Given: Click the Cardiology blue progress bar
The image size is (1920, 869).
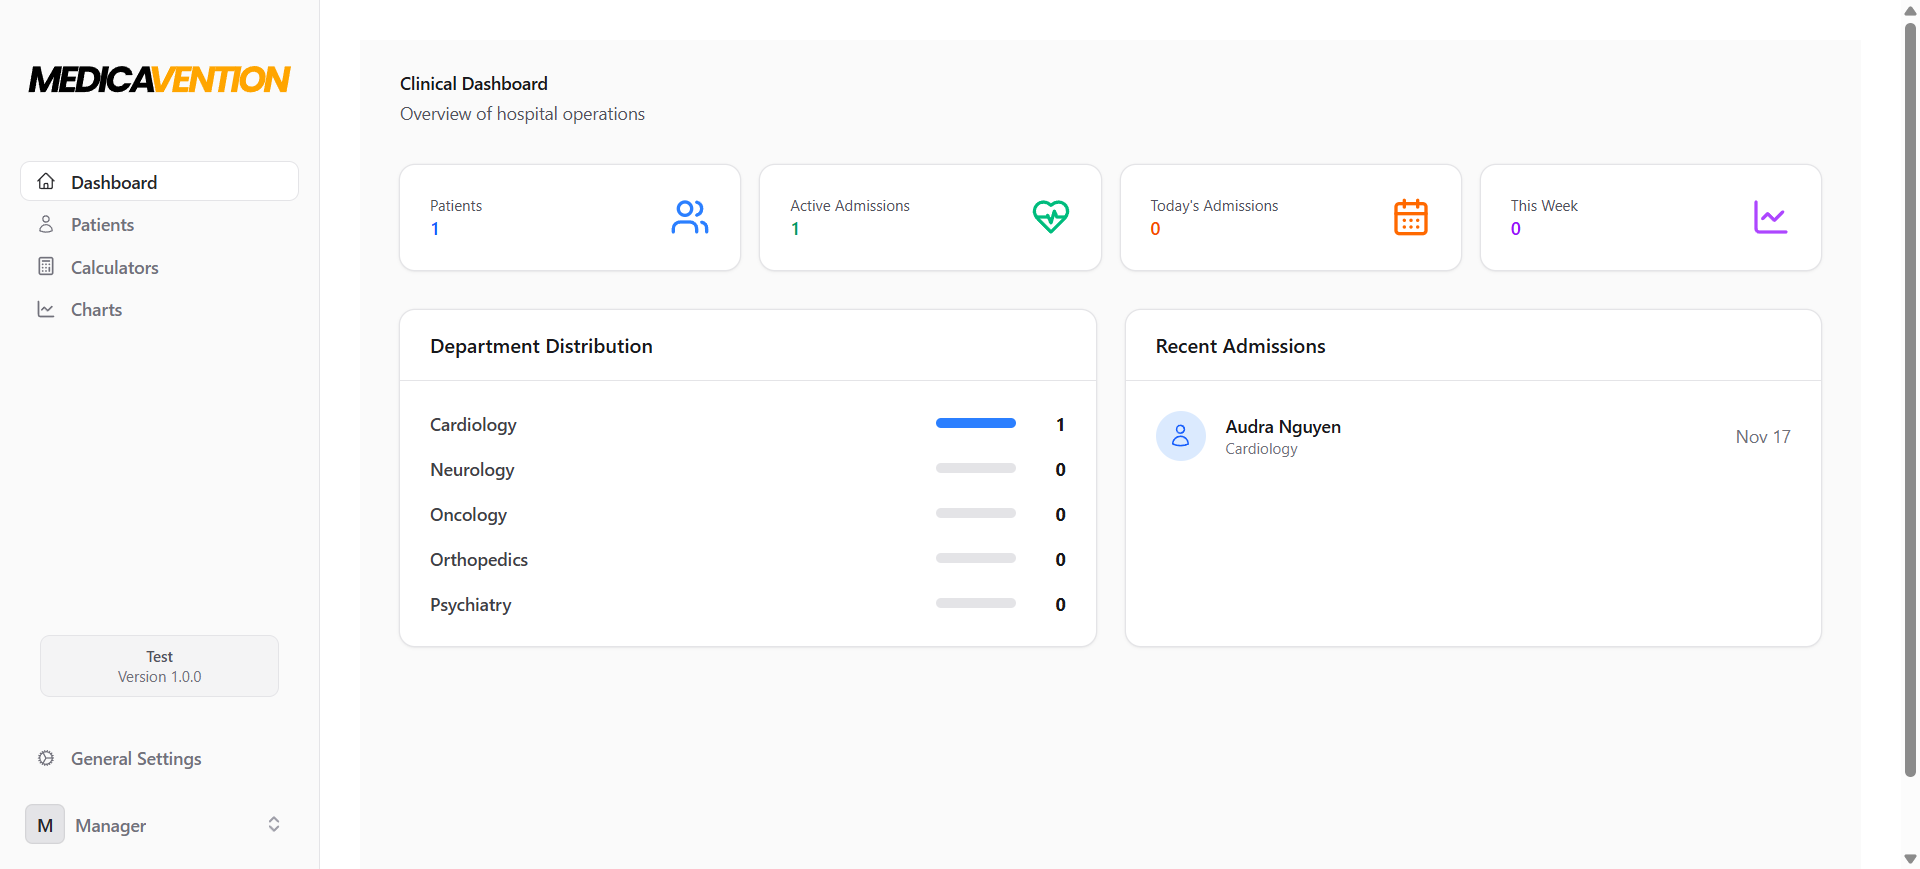Looking at the screenshot, I should pyautogui.click(x=976, y=423).
